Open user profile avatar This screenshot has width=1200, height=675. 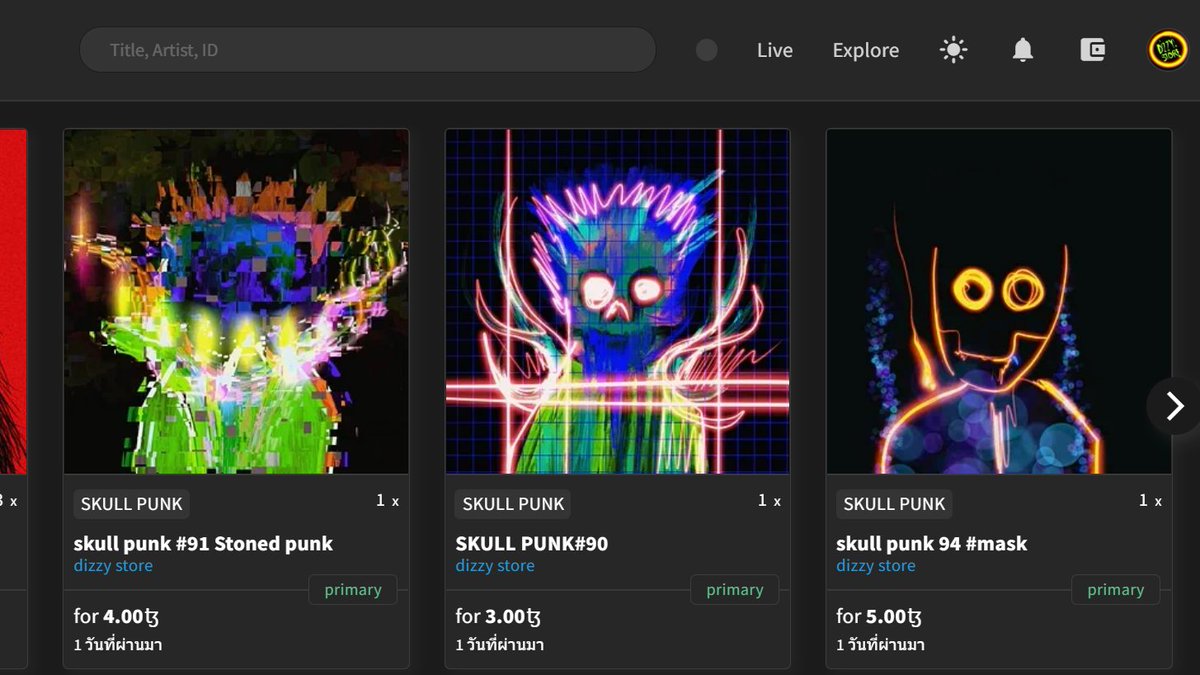(1166, 50)
